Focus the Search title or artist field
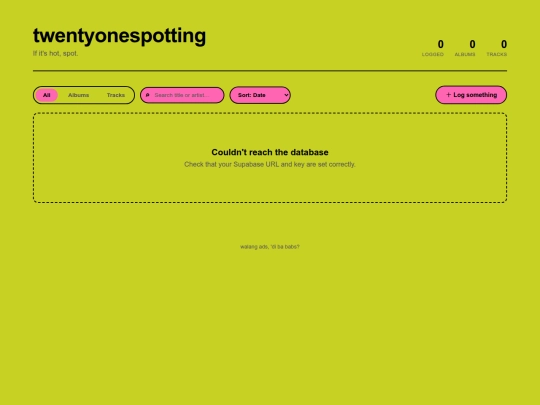 point(182,95)
